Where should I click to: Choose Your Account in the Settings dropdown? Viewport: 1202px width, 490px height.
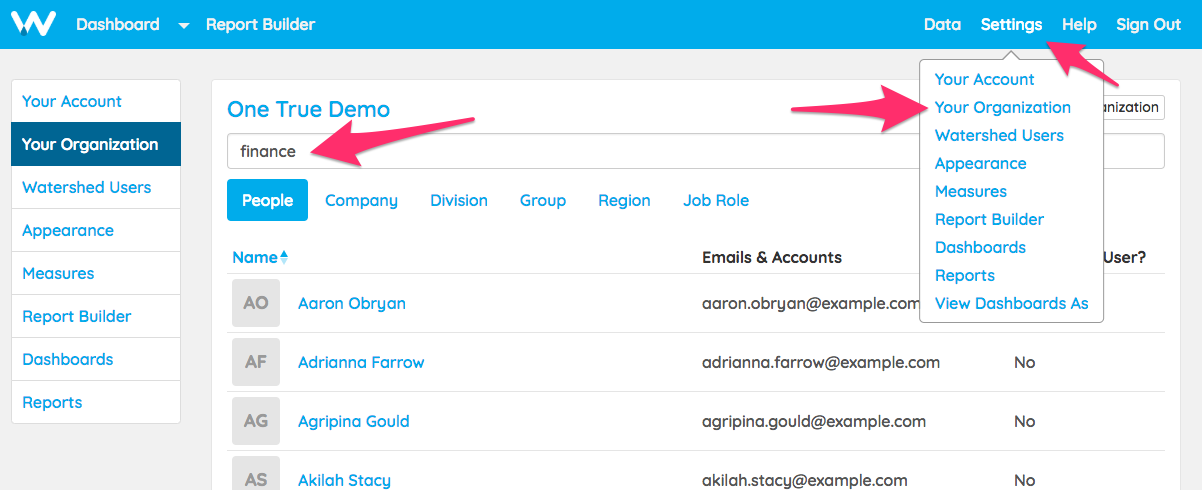[985, 79]
